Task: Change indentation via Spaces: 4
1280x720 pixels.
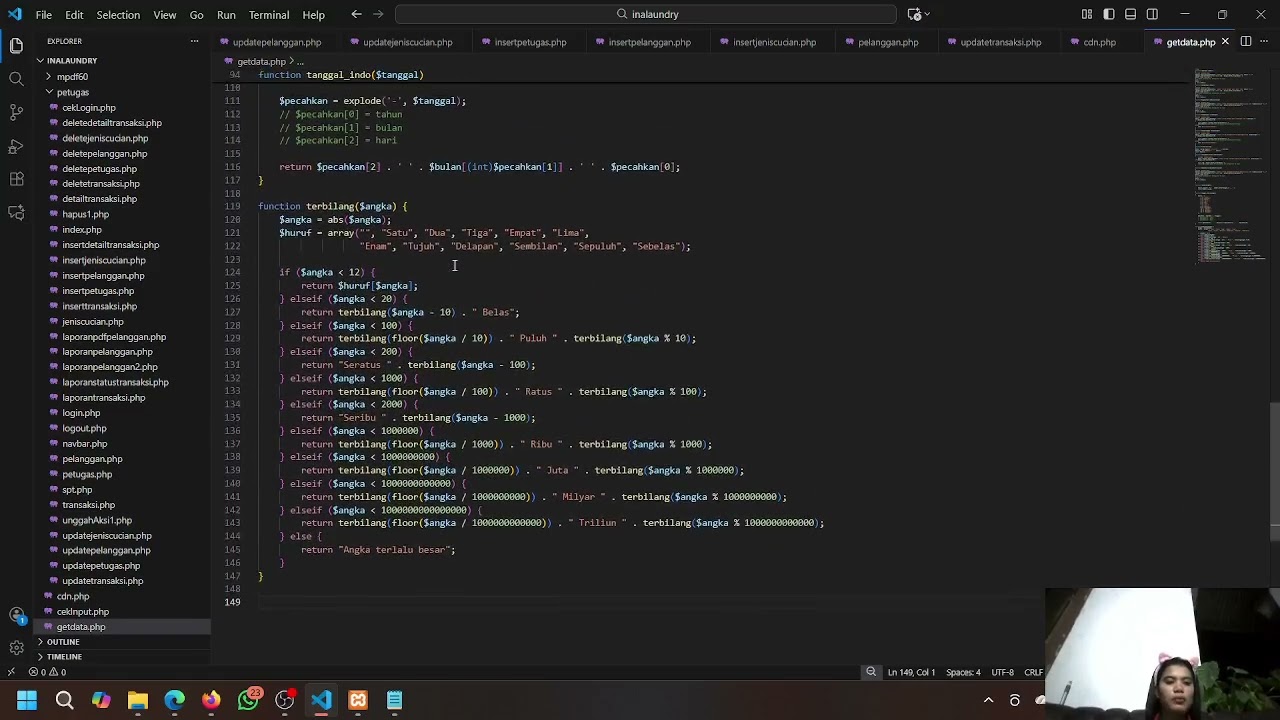Action: click(x=965, y=672)
